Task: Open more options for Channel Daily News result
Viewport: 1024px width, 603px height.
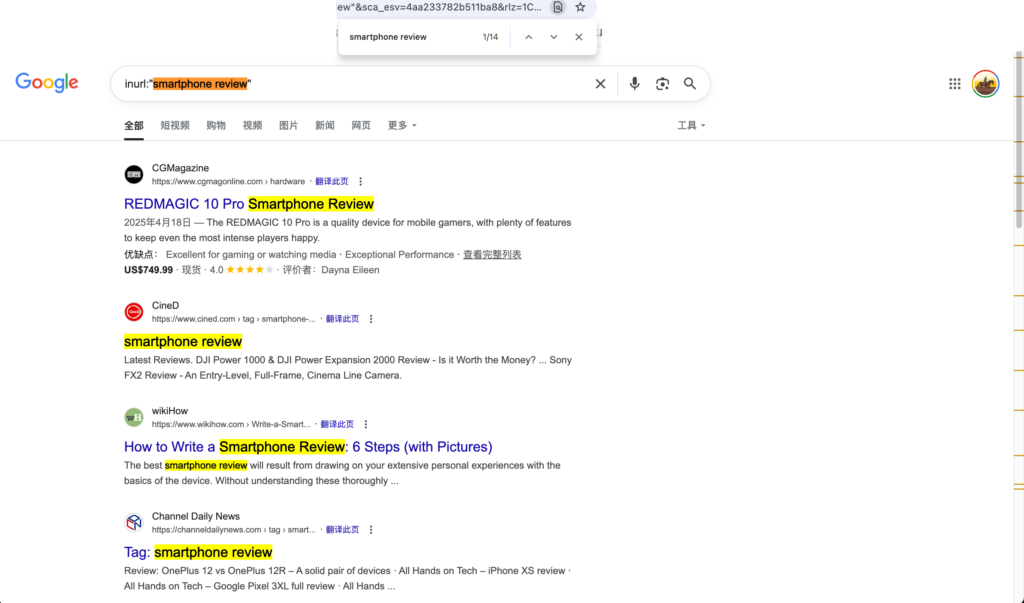Action: 371,530
